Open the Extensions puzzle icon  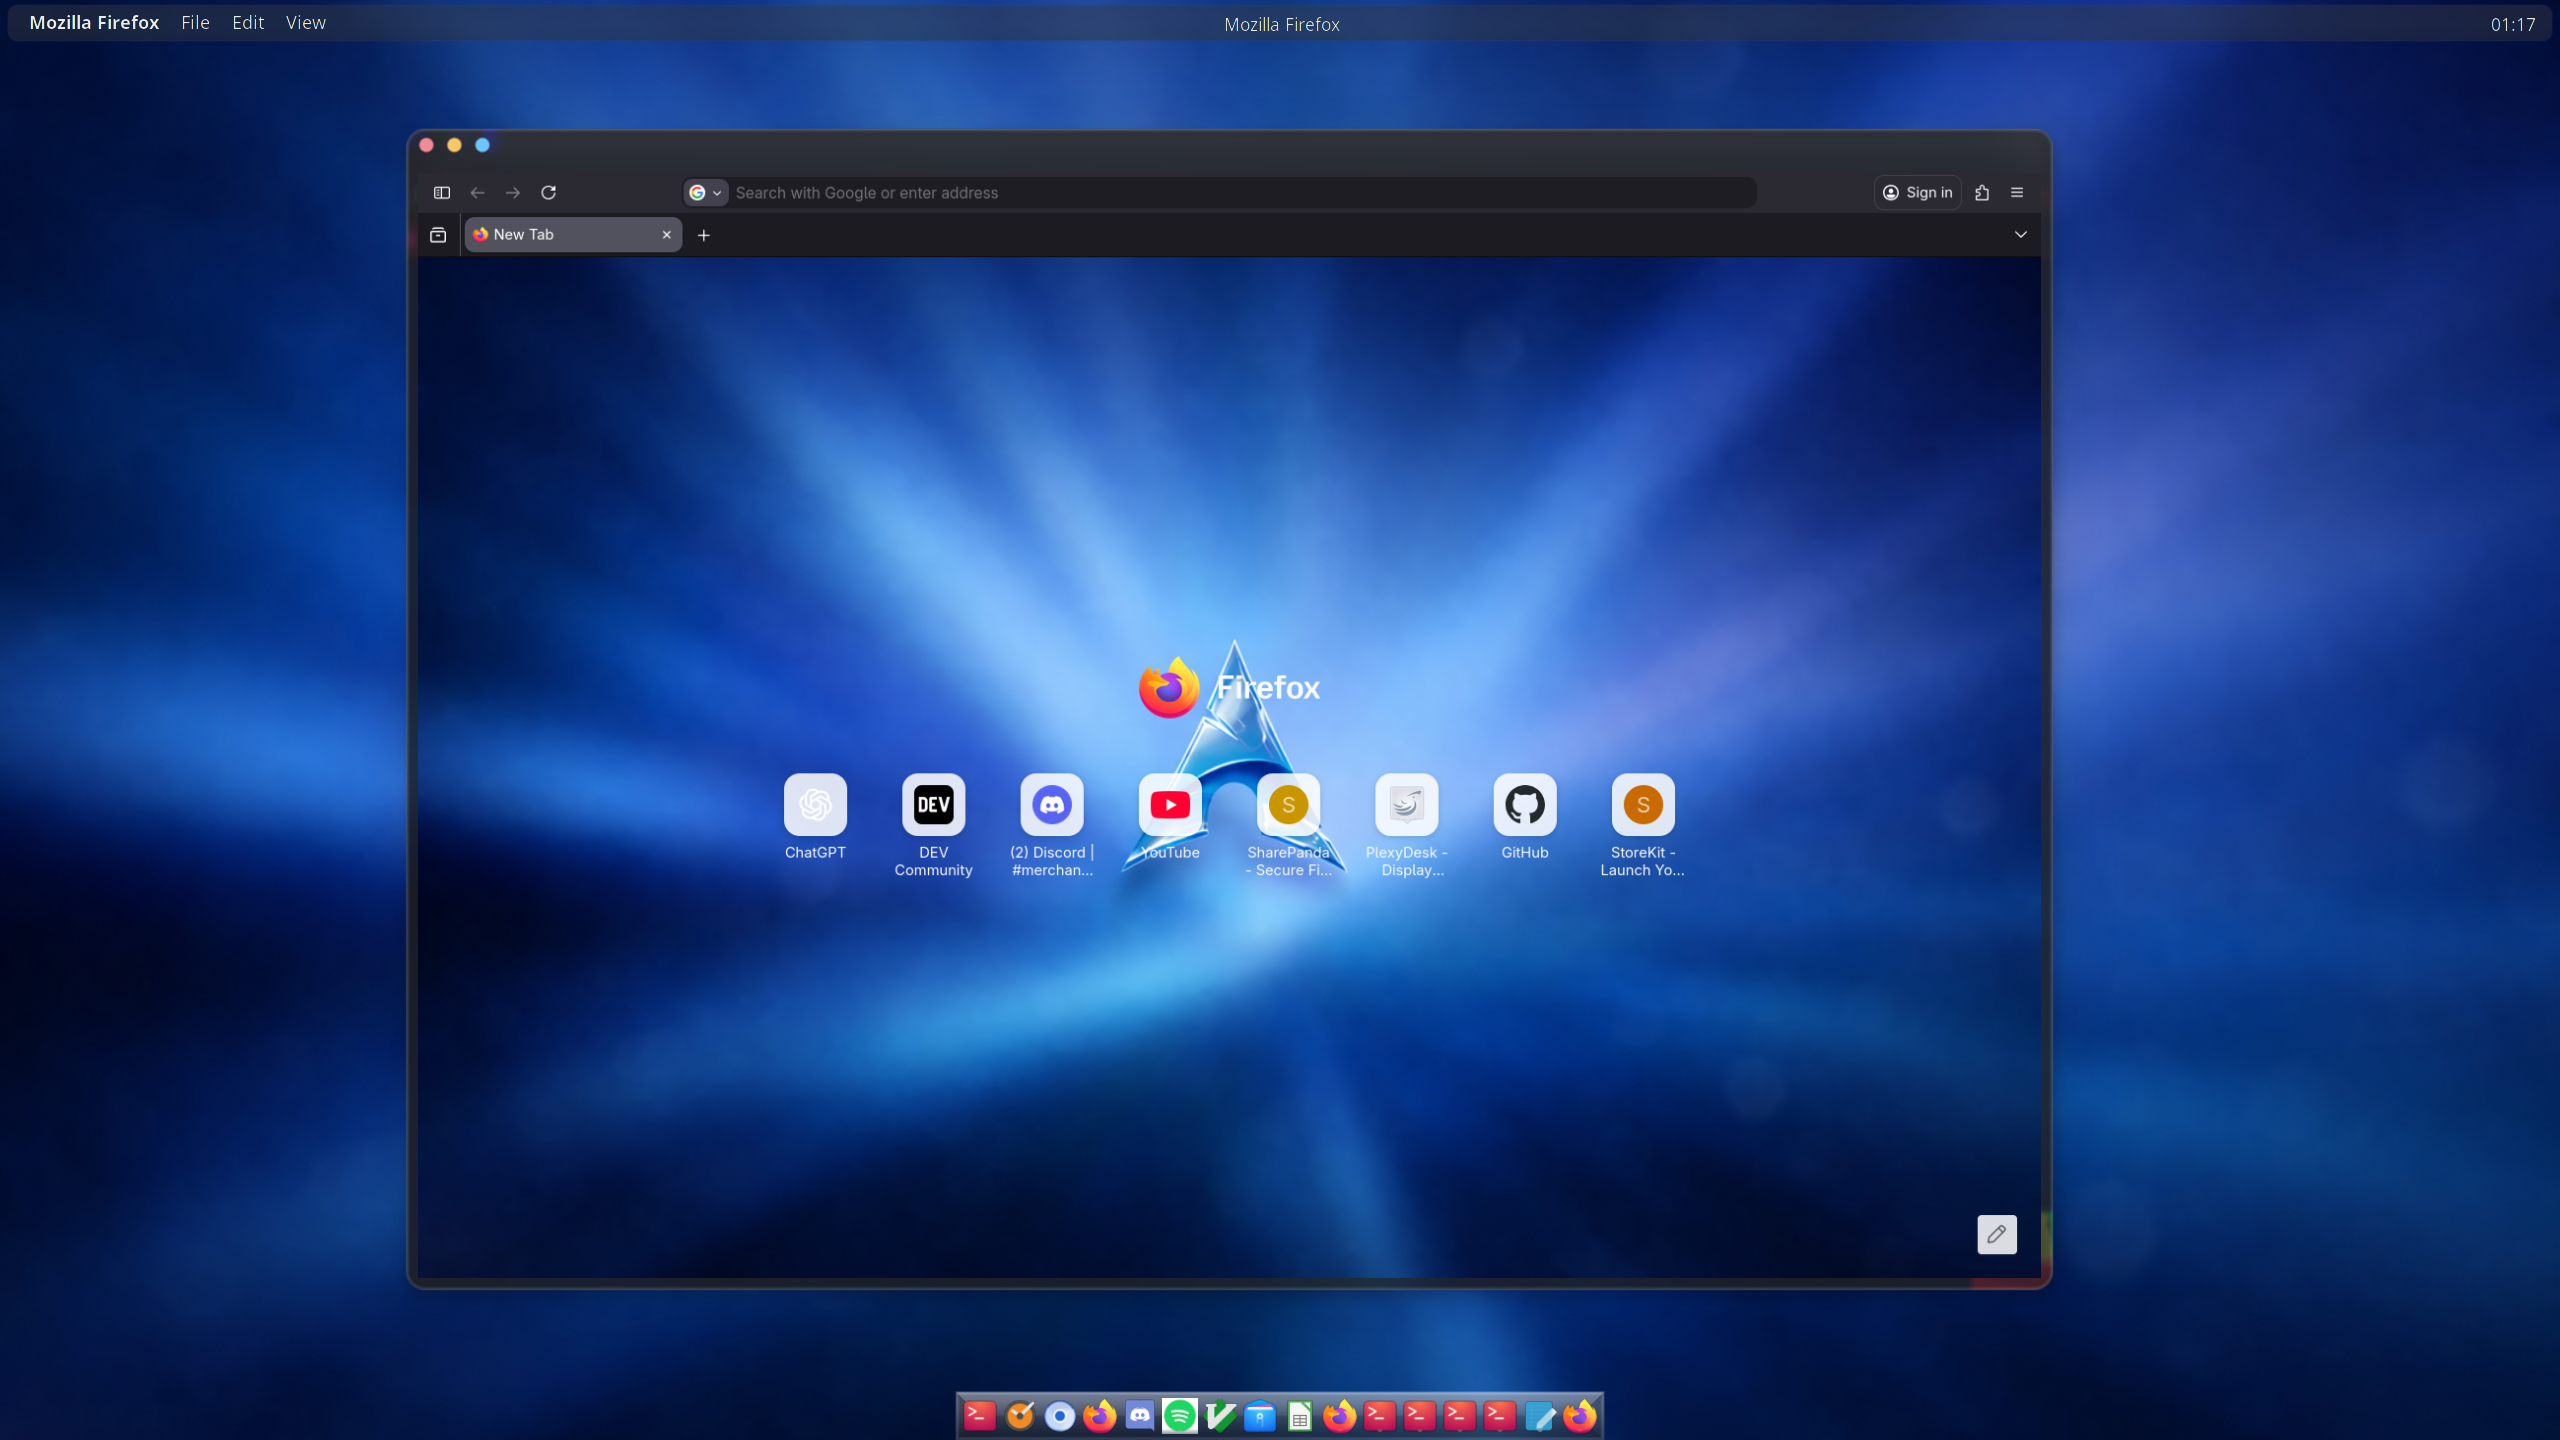click(x=1982, y=192)
